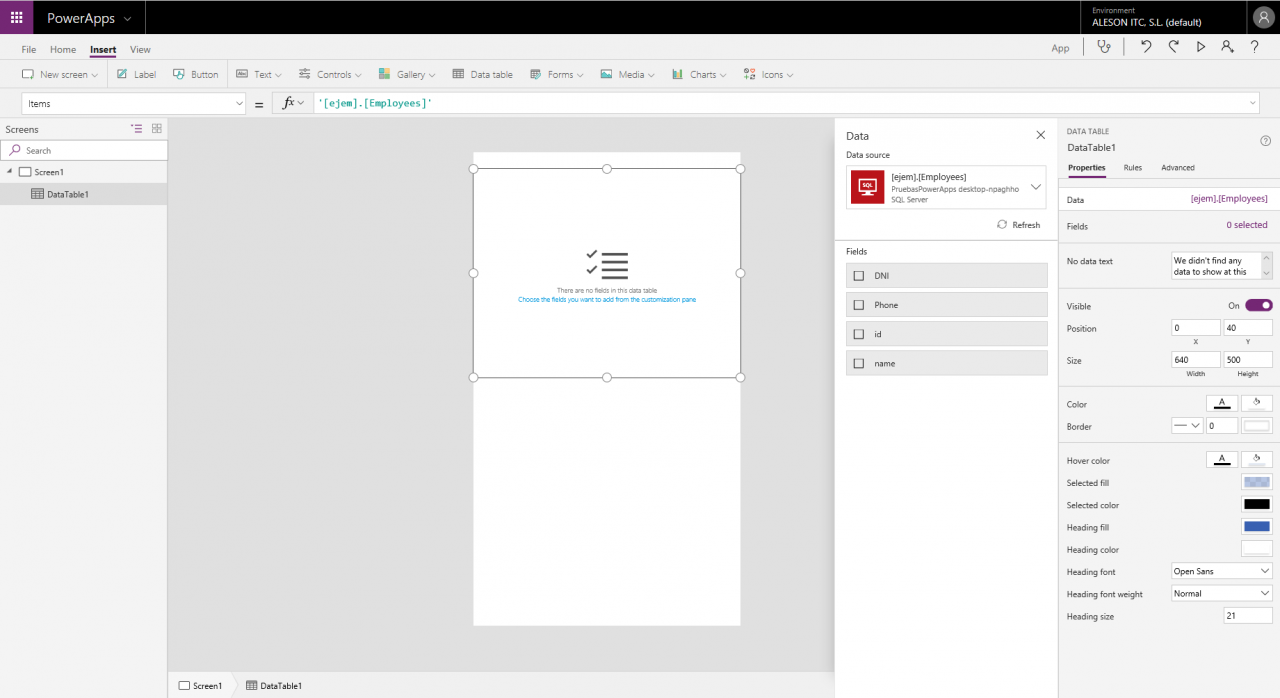Open the Data source dropdown
Viewport: 1280px width, 698px height.
pos(1036,187)
